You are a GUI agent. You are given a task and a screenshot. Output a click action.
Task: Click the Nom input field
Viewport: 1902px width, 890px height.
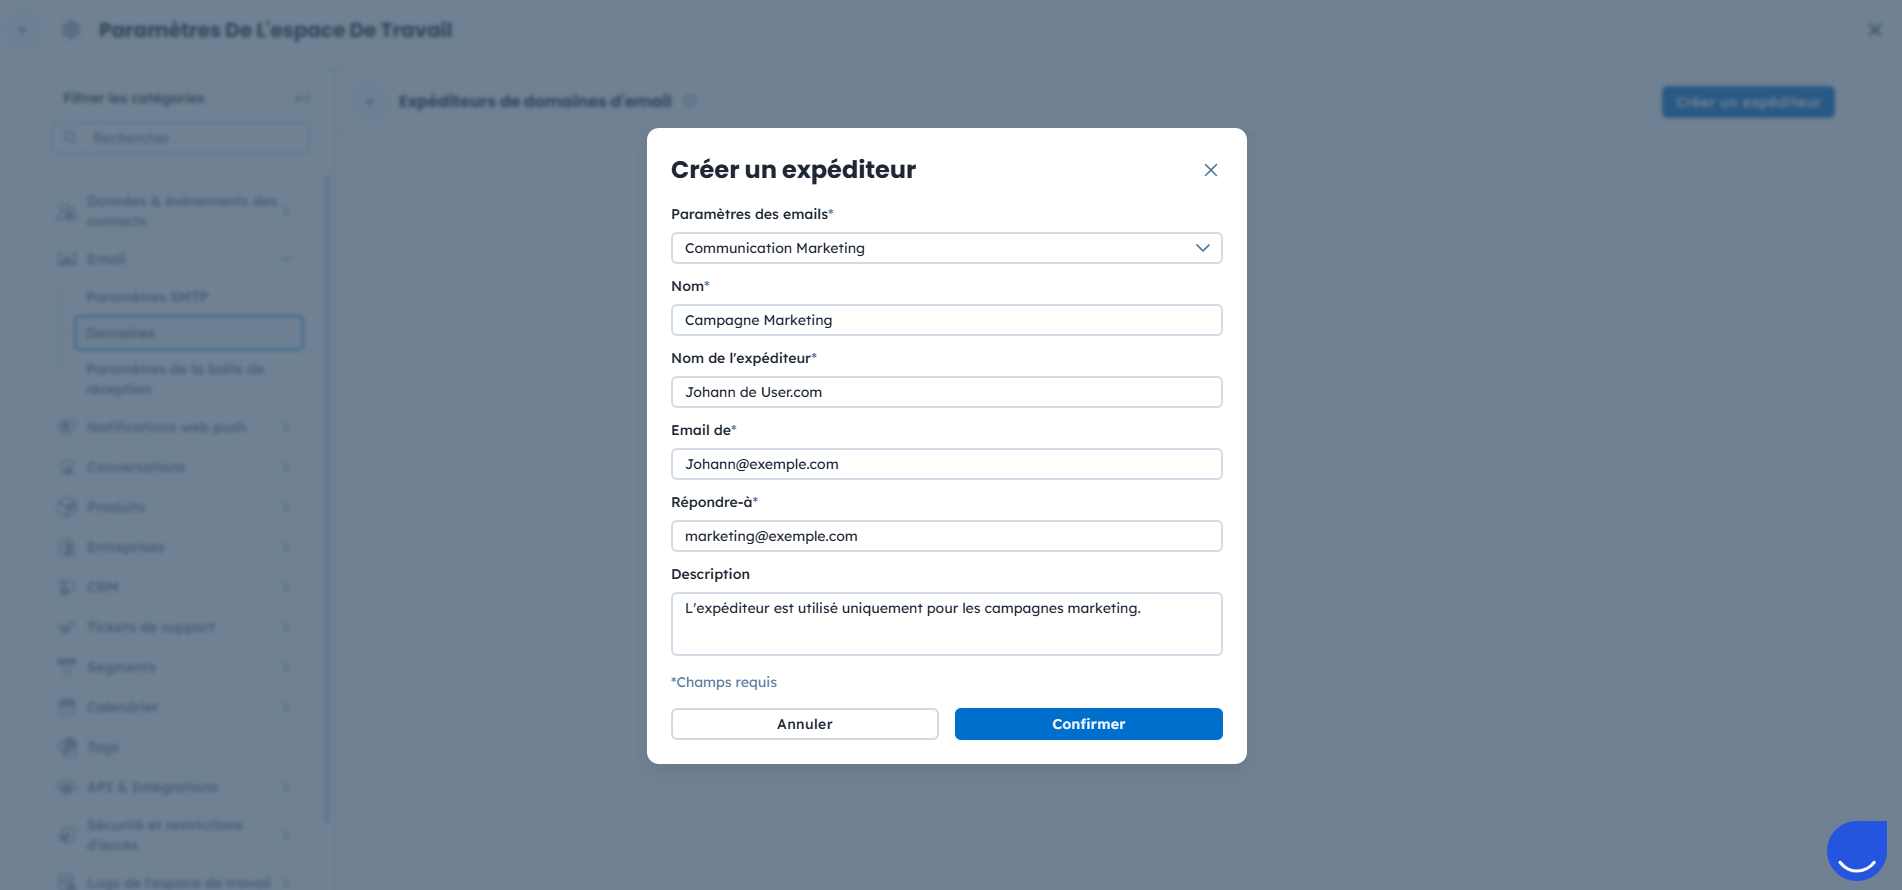click(x=946, y=320)
